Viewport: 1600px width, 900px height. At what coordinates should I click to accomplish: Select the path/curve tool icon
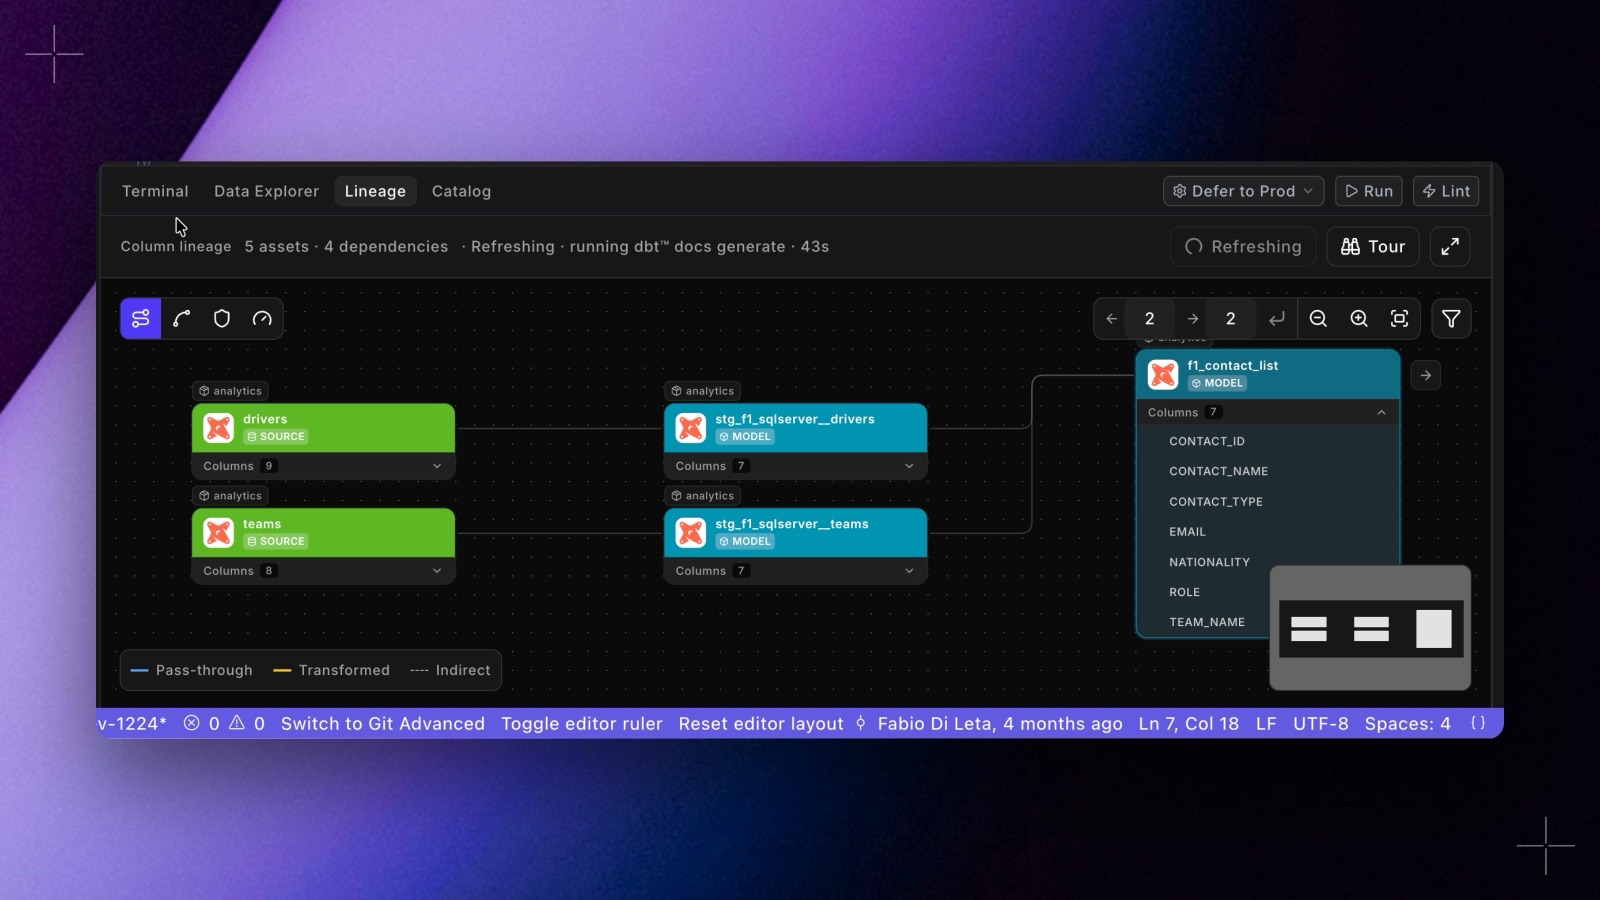point(181,319)
